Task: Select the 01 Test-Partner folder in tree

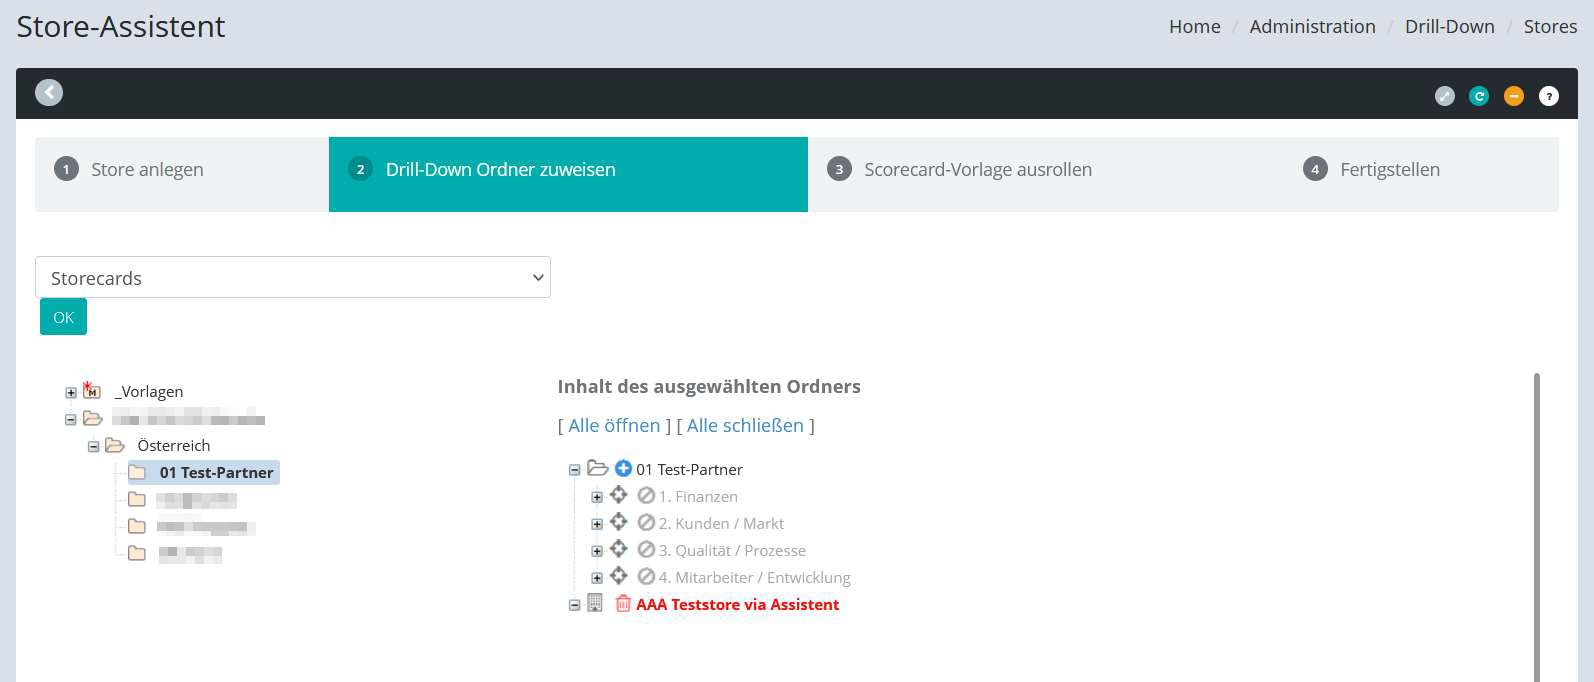Action: click(216, 472)
